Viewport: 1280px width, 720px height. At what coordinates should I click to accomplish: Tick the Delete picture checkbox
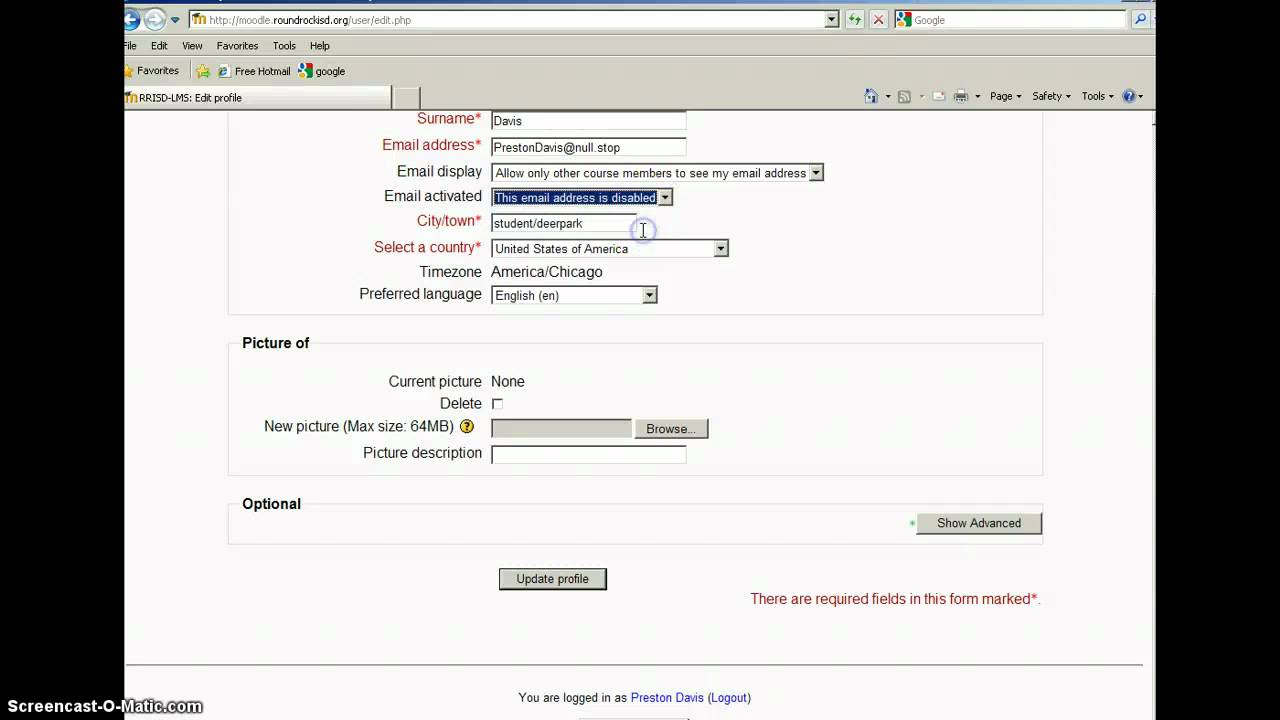click(x=497, y=404)
